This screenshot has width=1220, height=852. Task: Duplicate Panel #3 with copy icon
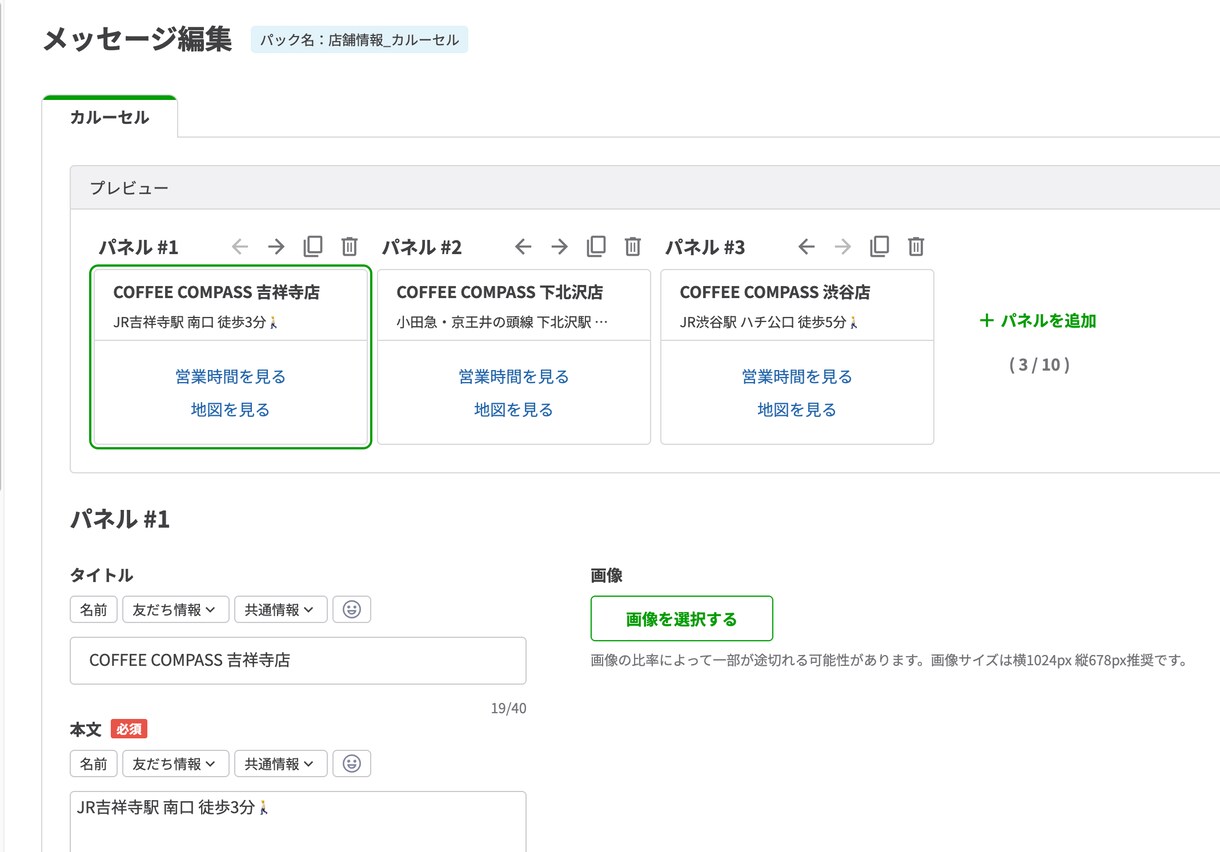879,246
